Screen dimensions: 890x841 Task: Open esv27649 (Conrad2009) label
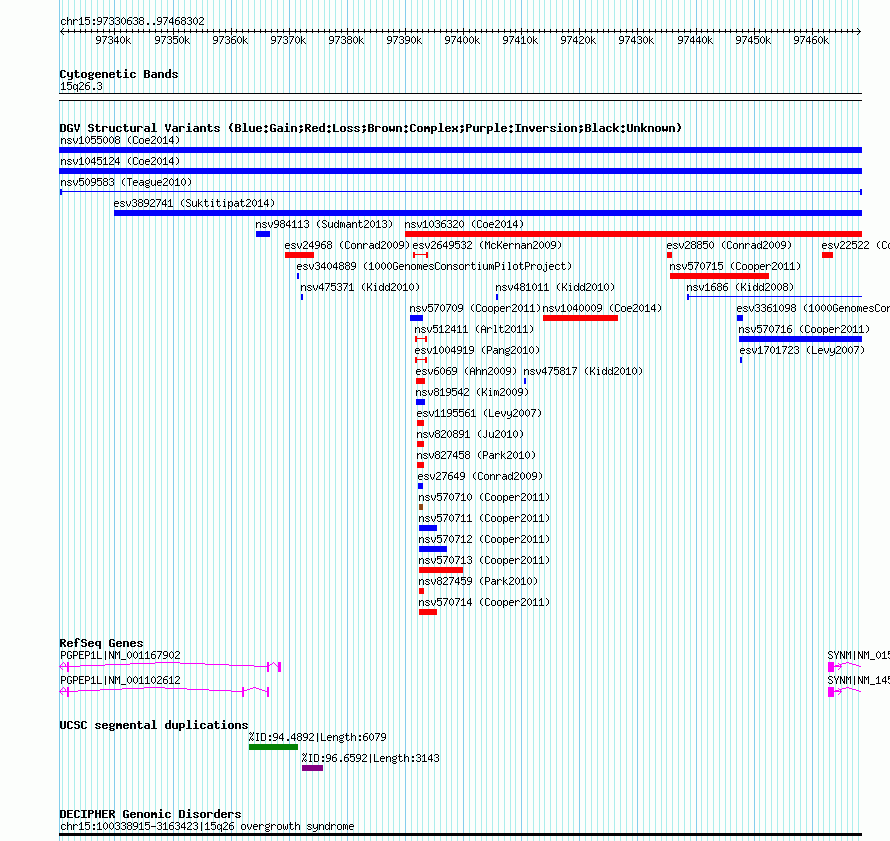pos(480,476)
